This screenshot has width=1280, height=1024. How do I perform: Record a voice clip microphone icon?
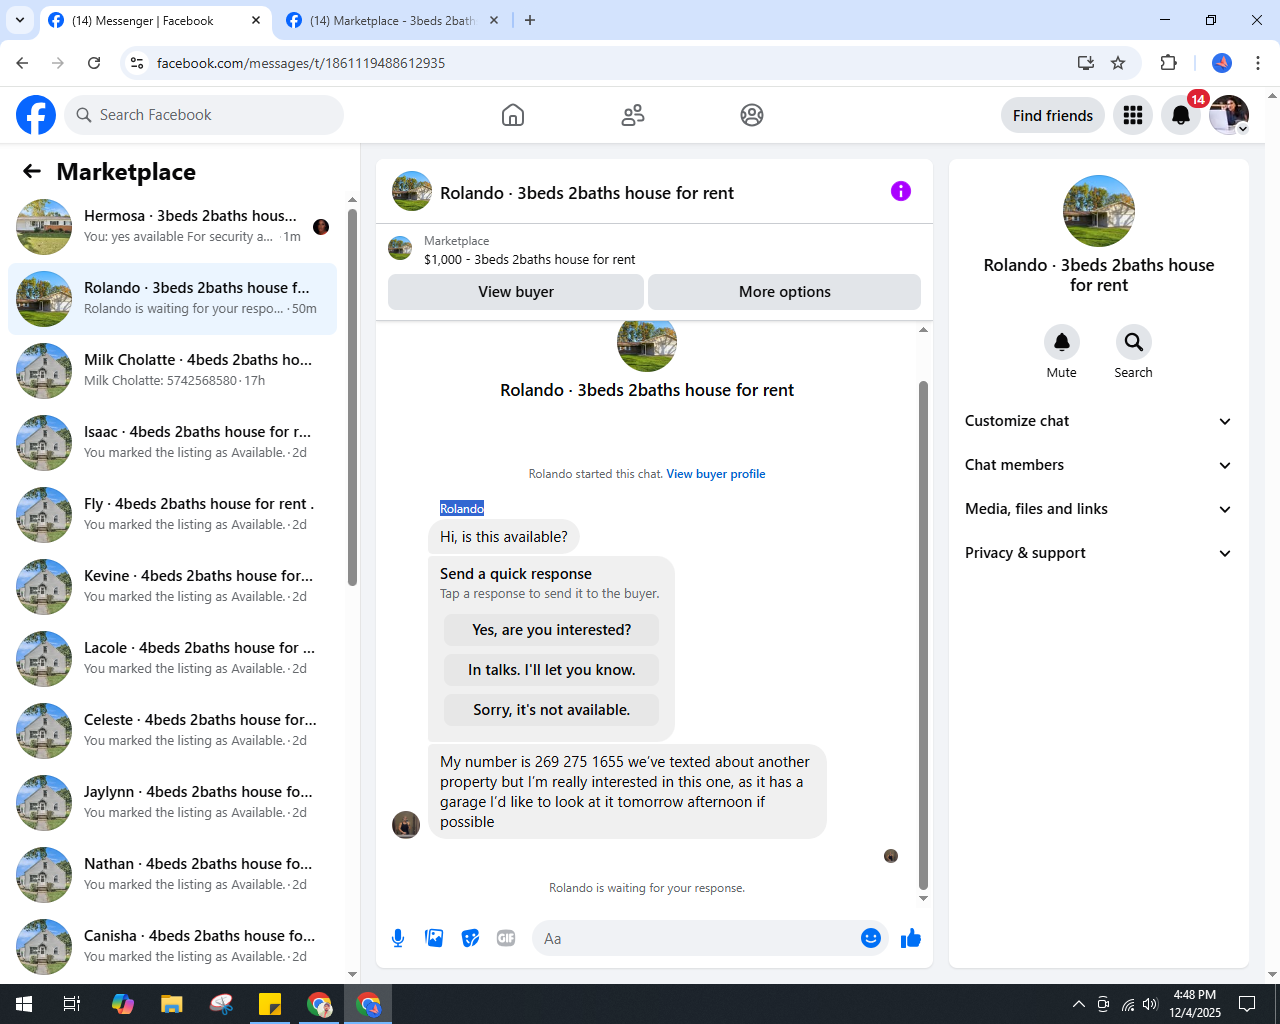398,938
